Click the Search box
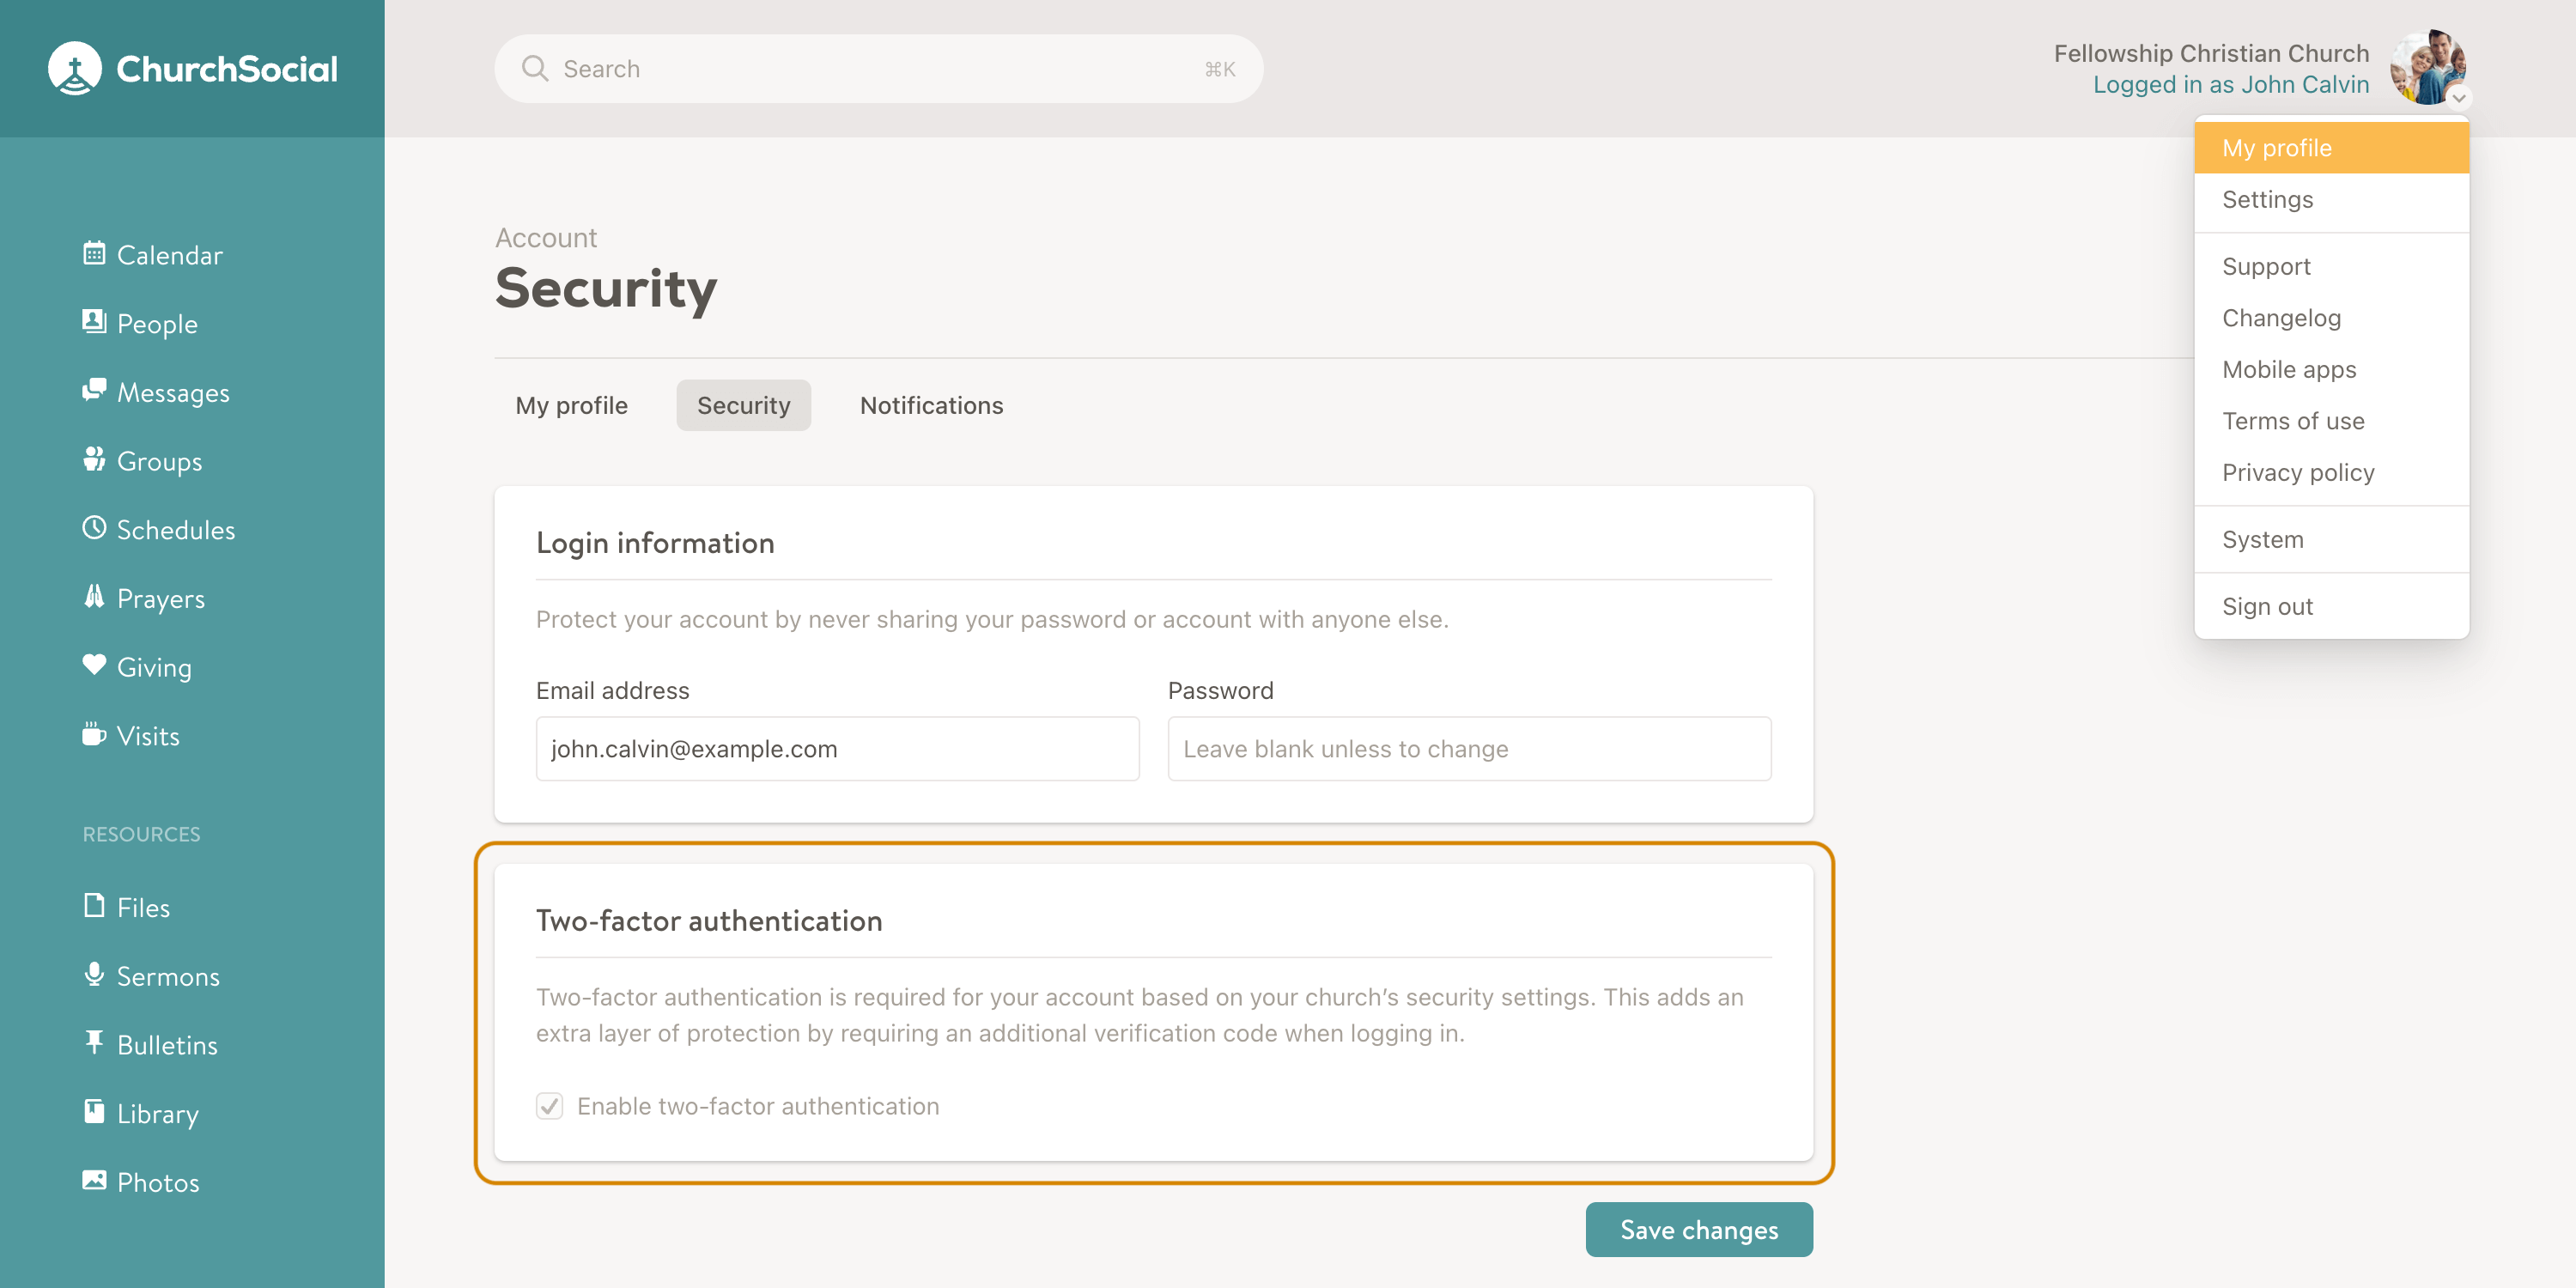Image resolution: width=2576 pixels, height=1288 pixels. (x=879, y=69)
